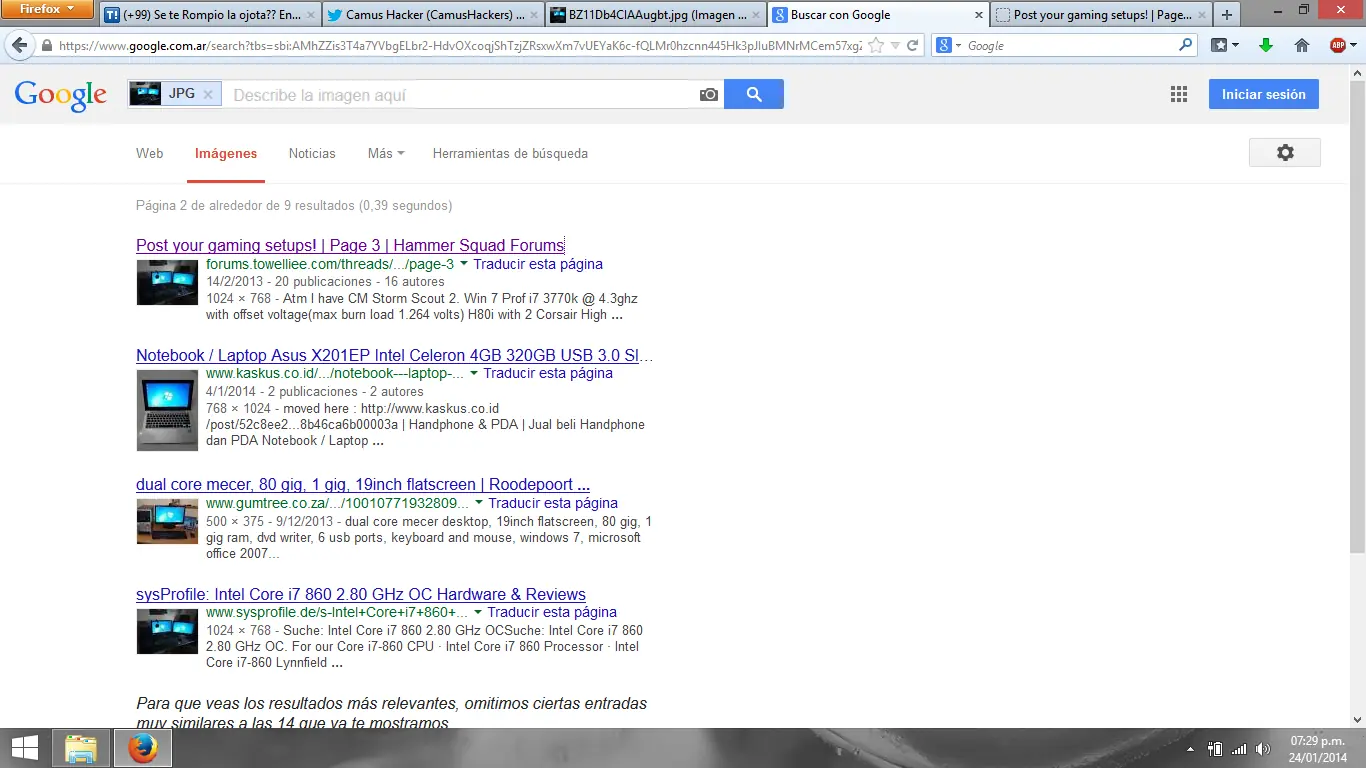Open the orange Firefox menu button
Viewport: 1366px width, 768px height.
click(48, 9)
